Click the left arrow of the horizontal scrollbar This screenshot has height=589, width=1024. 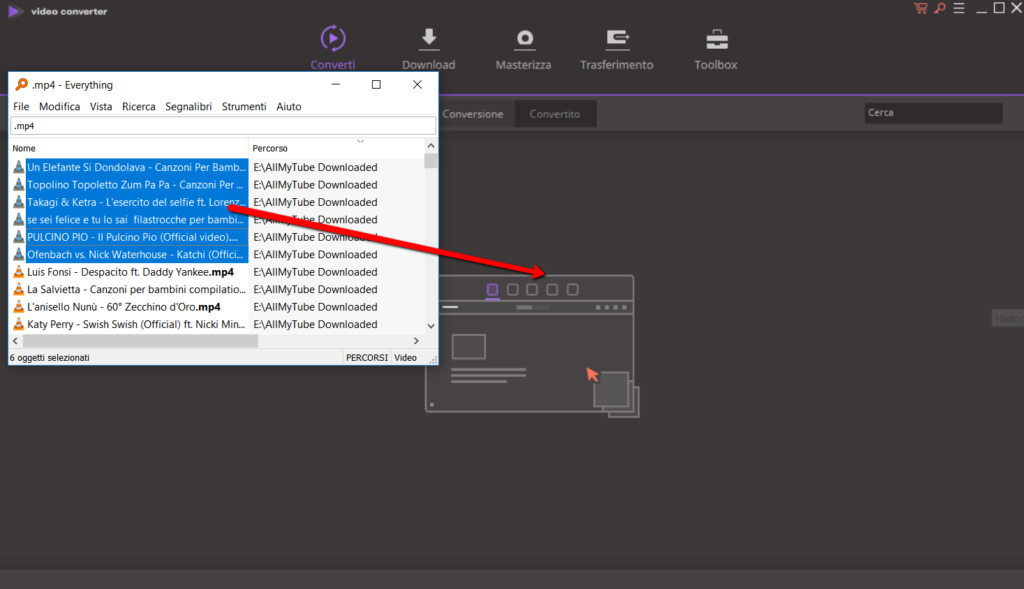[x=16, y=341]
